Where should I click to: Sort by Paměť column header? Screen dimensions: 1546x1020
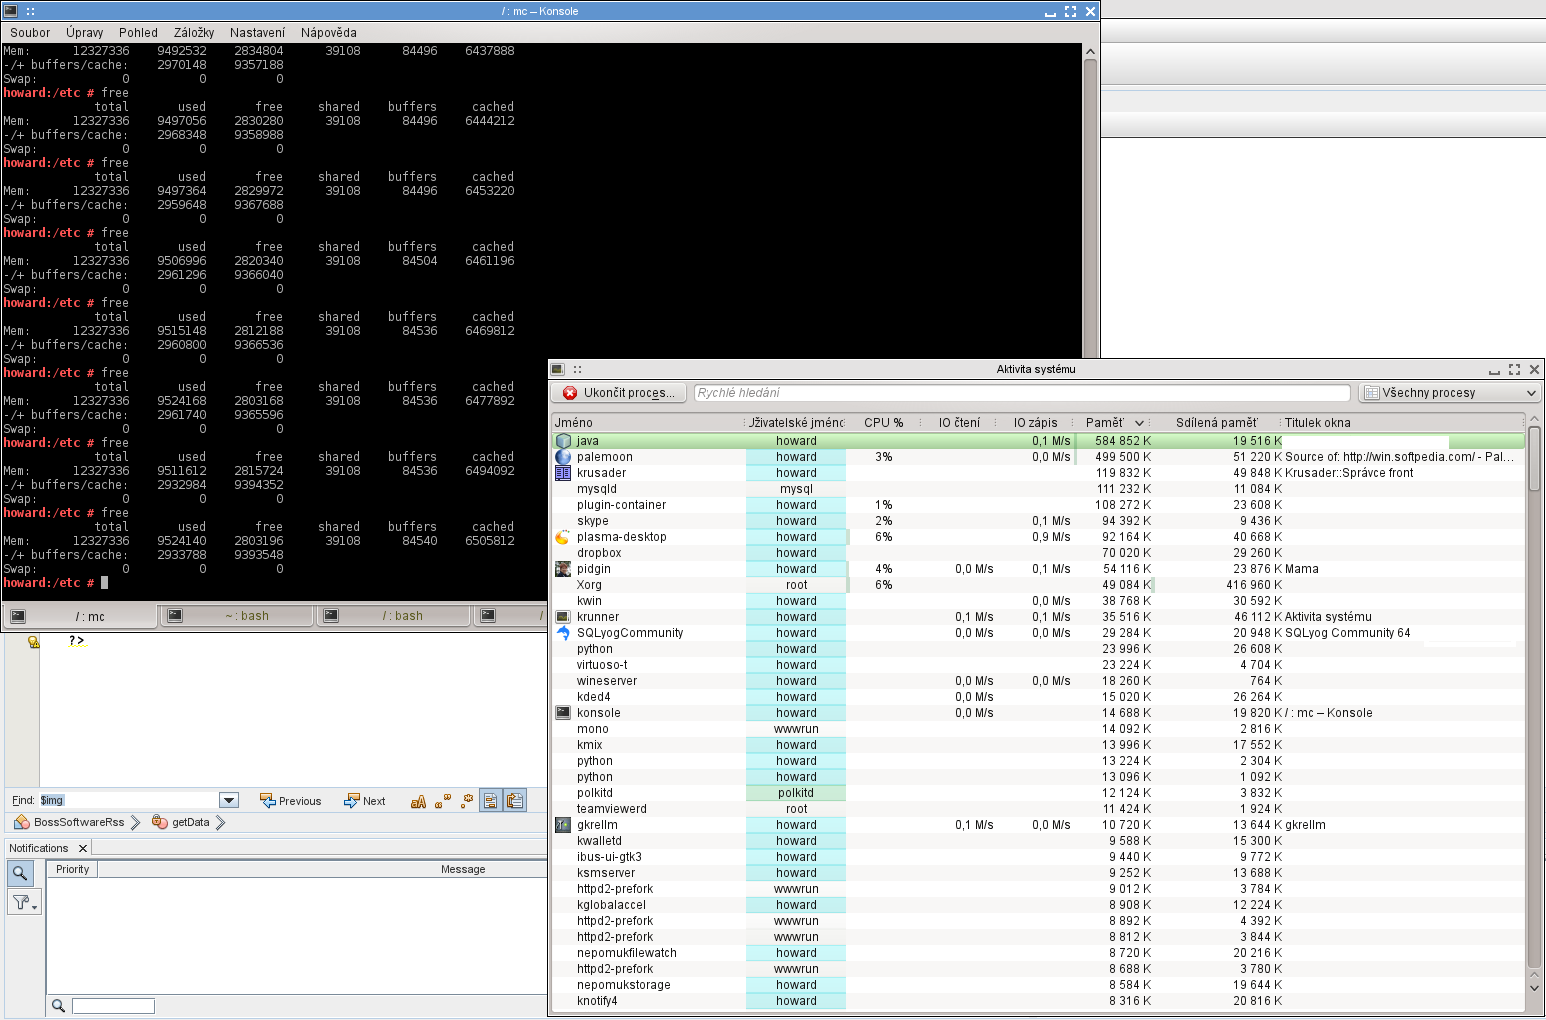point(1114,423)
